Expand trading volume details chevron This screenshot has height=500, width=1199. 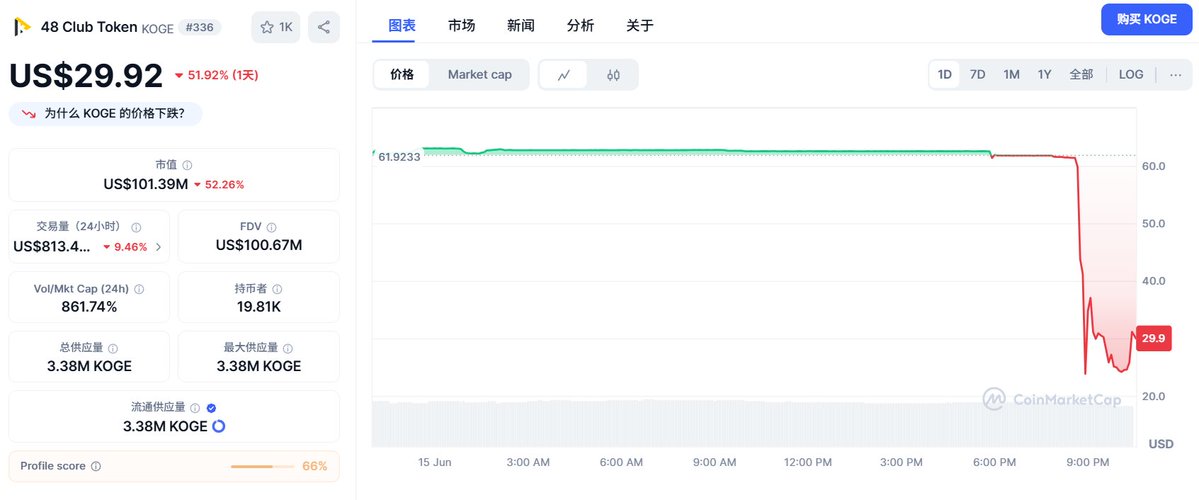tap(158, 247)
